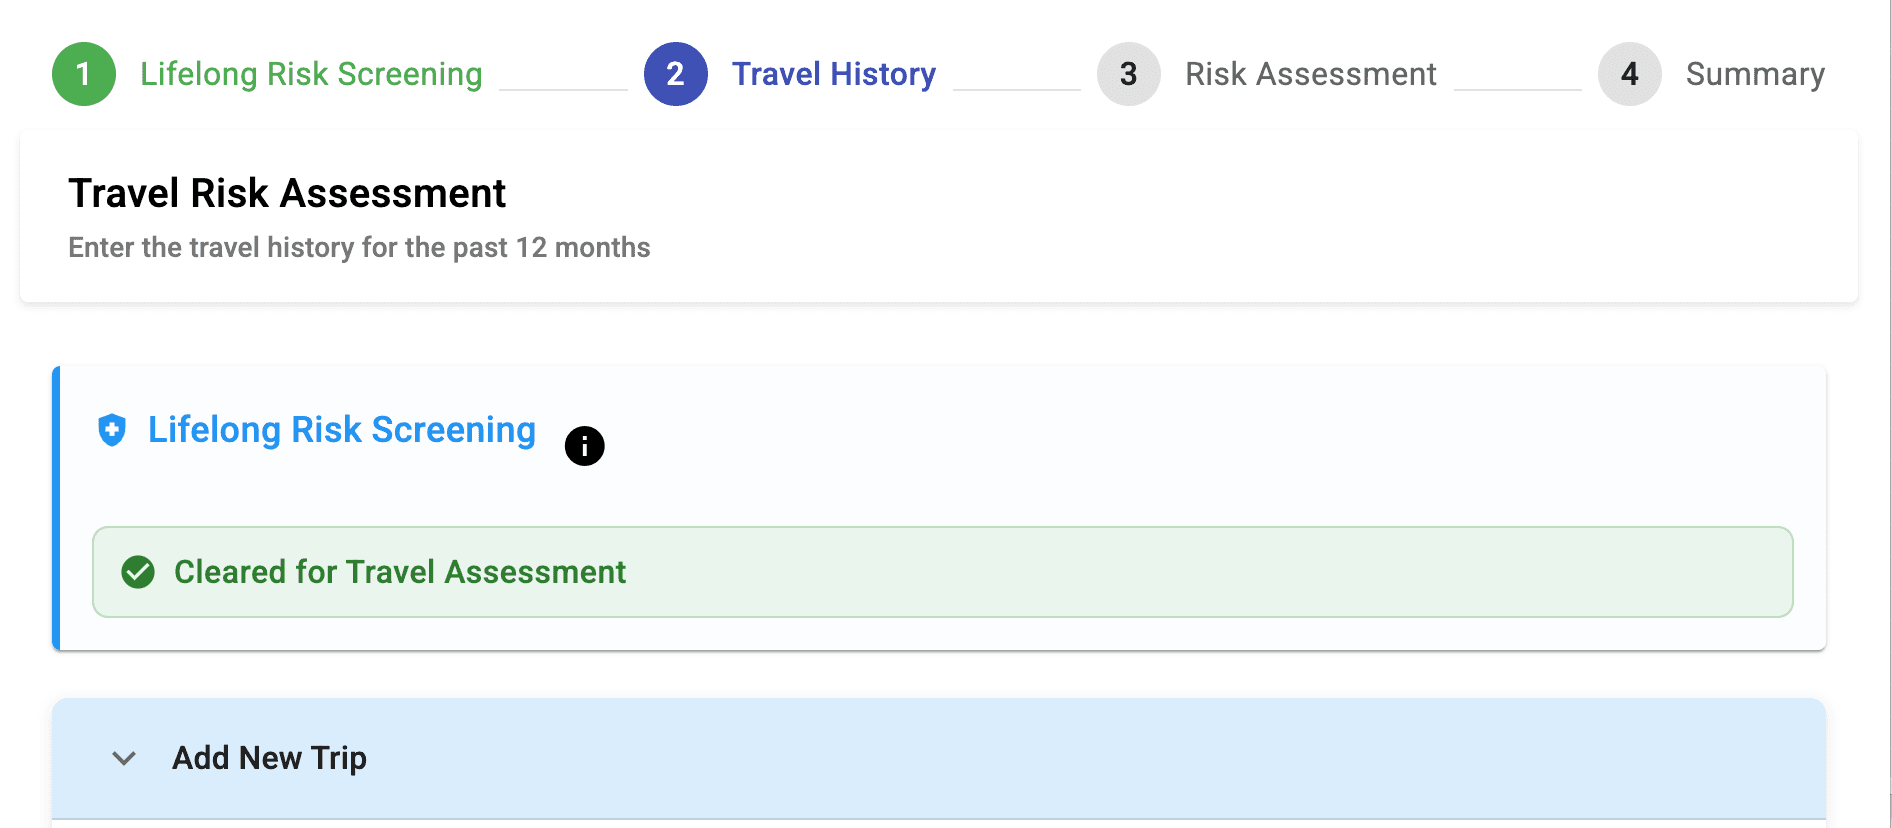The height and width of the screenshot is (828, 1892).
Task: Click the Travel Risk Assessment title card
Action: click(x=287, y=193)
